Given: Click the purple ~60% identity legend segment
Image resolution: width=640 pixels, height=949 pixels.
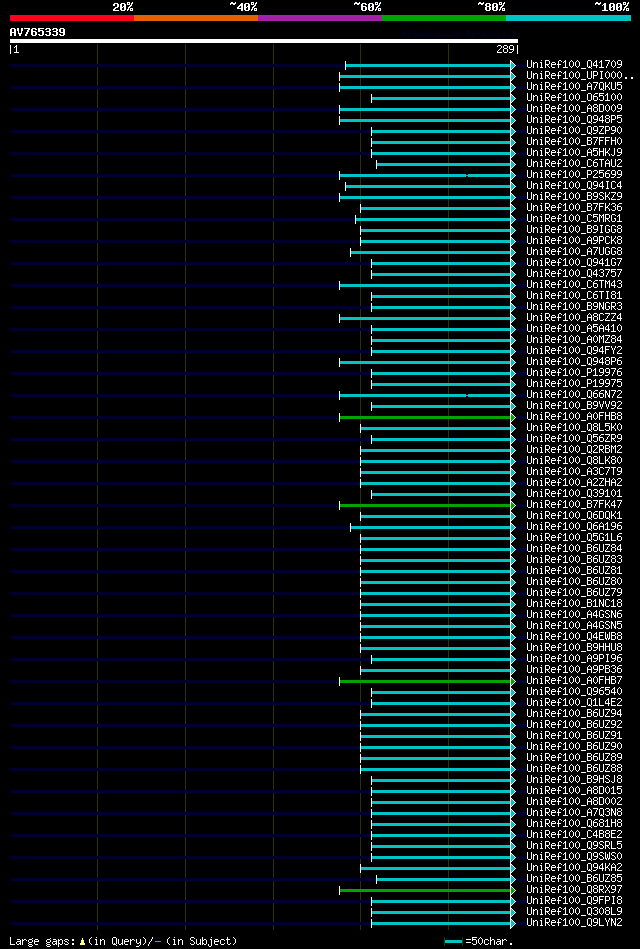Looking at the screenshot, I should coord(320,18).
